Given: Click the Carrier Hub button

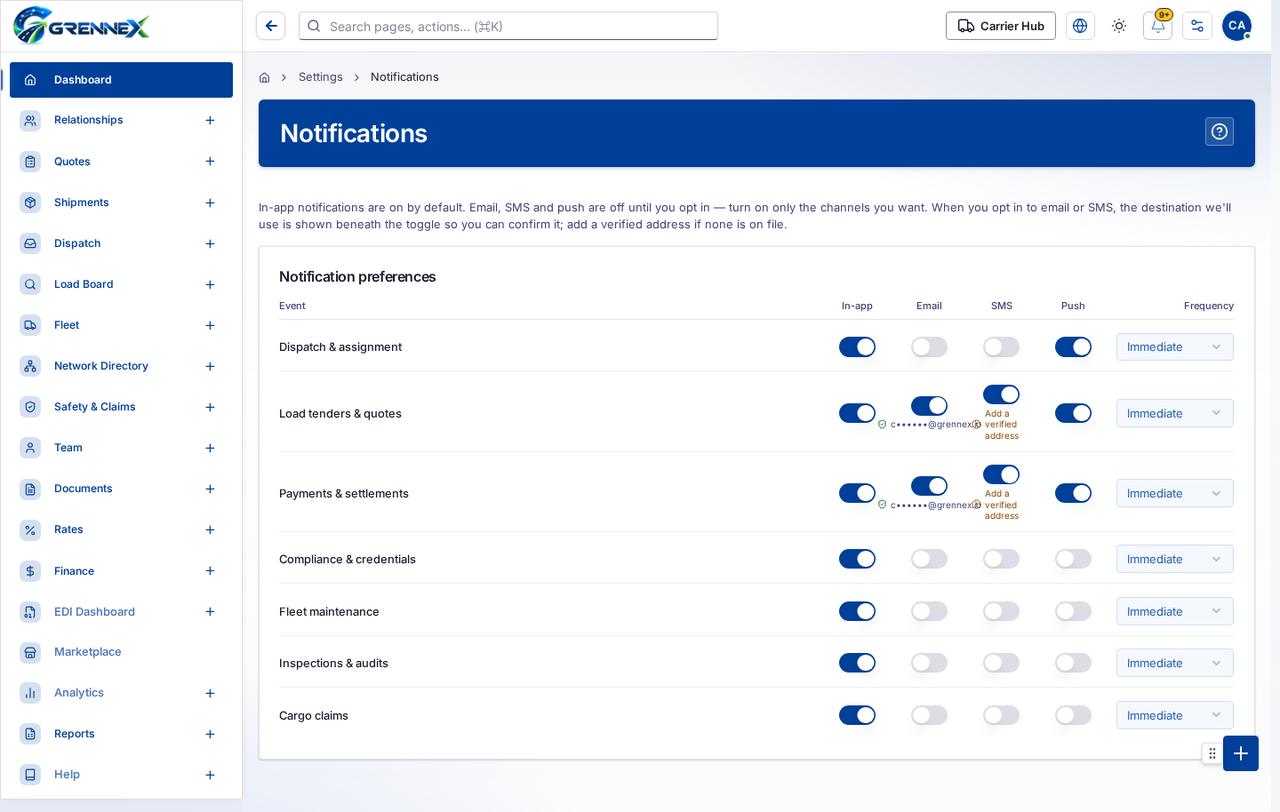Looking at the screenshot, I should (x=1001, y=26).
